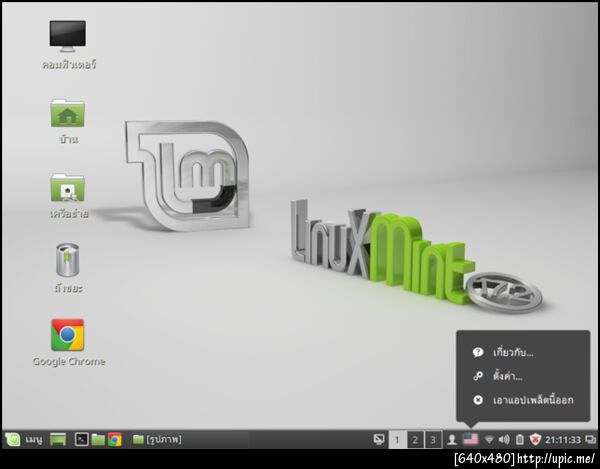
Task: Open the Trash can desktop icon
Action: (x=68, y=260)
